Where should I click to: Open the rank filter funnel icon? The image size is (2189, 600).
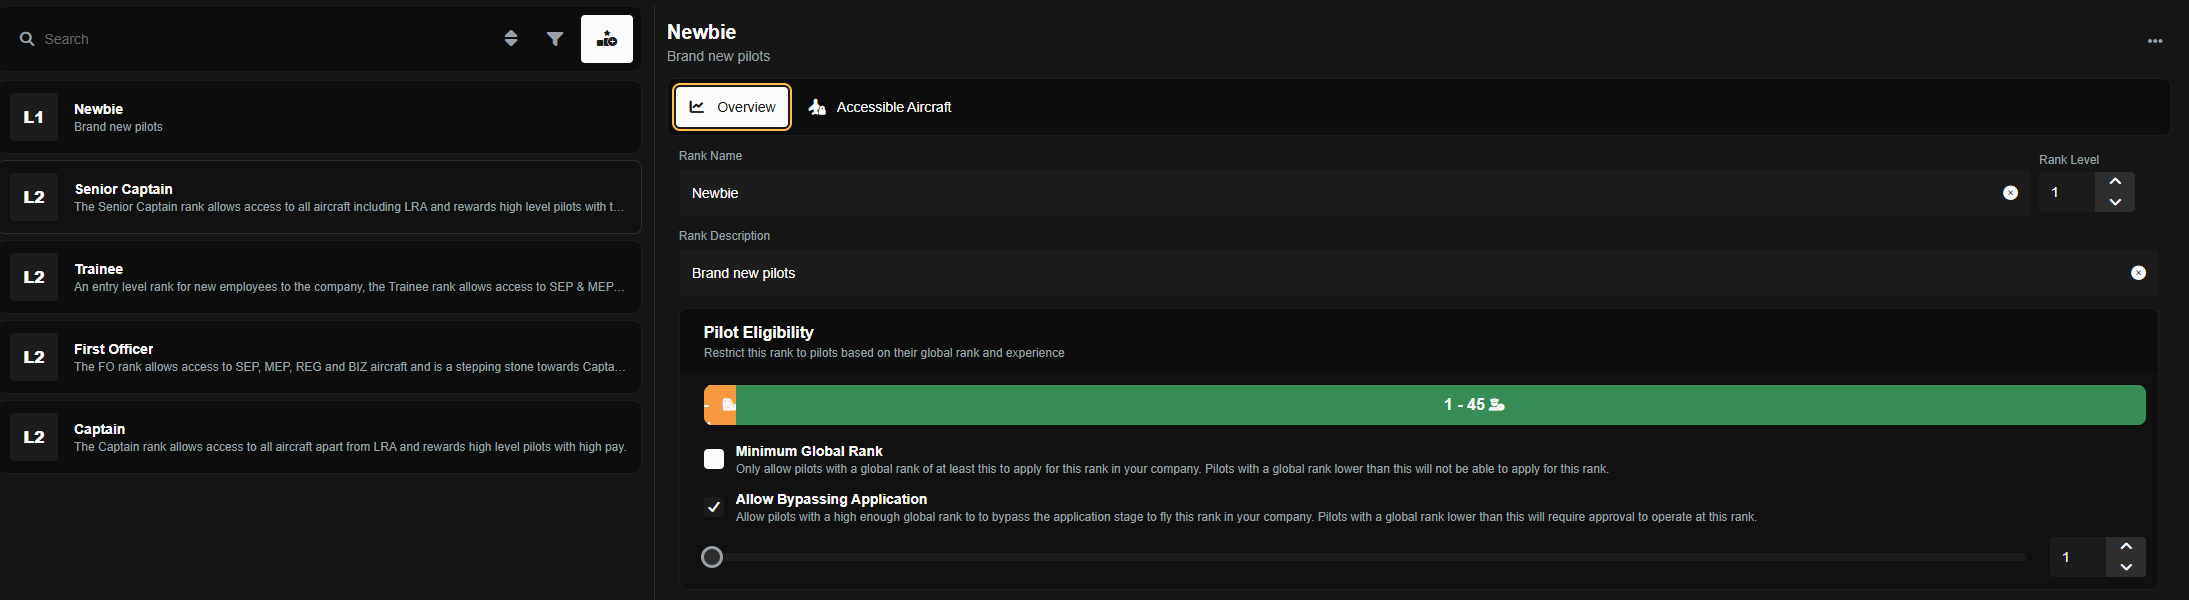click(555, 39)
